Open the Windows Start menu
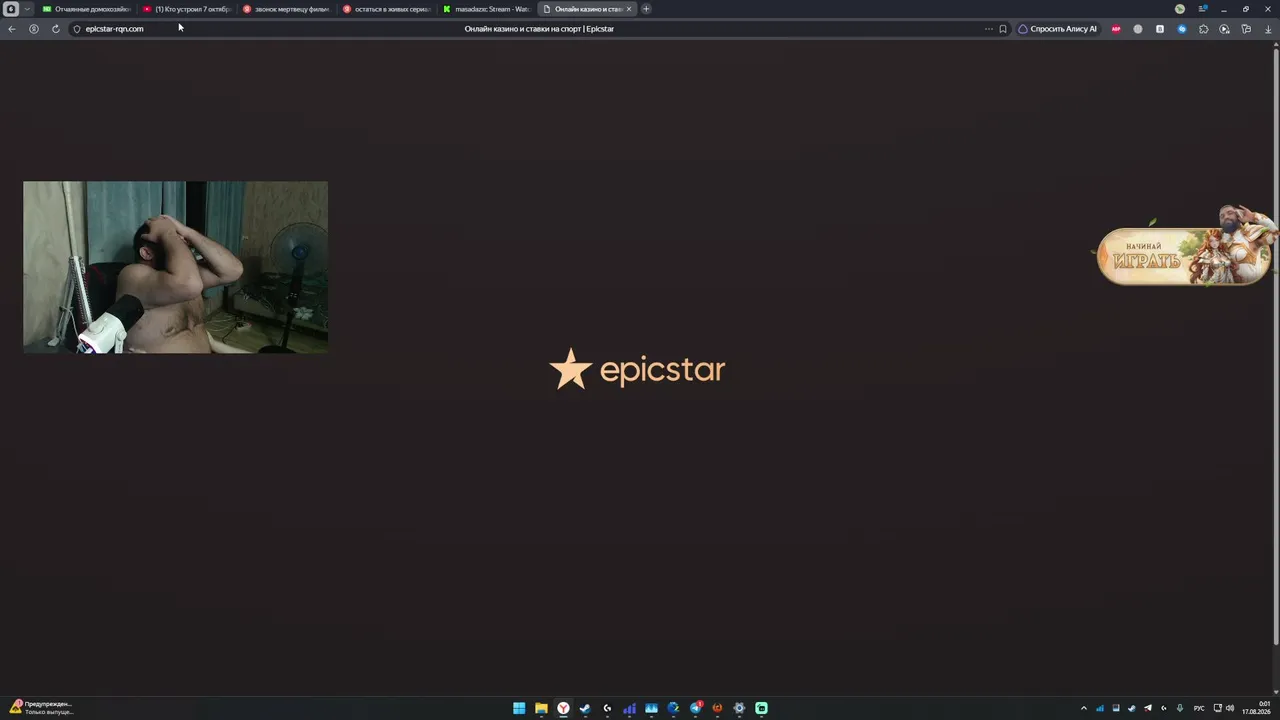This screenshot has height=720, width=1280. pos(519,708)
